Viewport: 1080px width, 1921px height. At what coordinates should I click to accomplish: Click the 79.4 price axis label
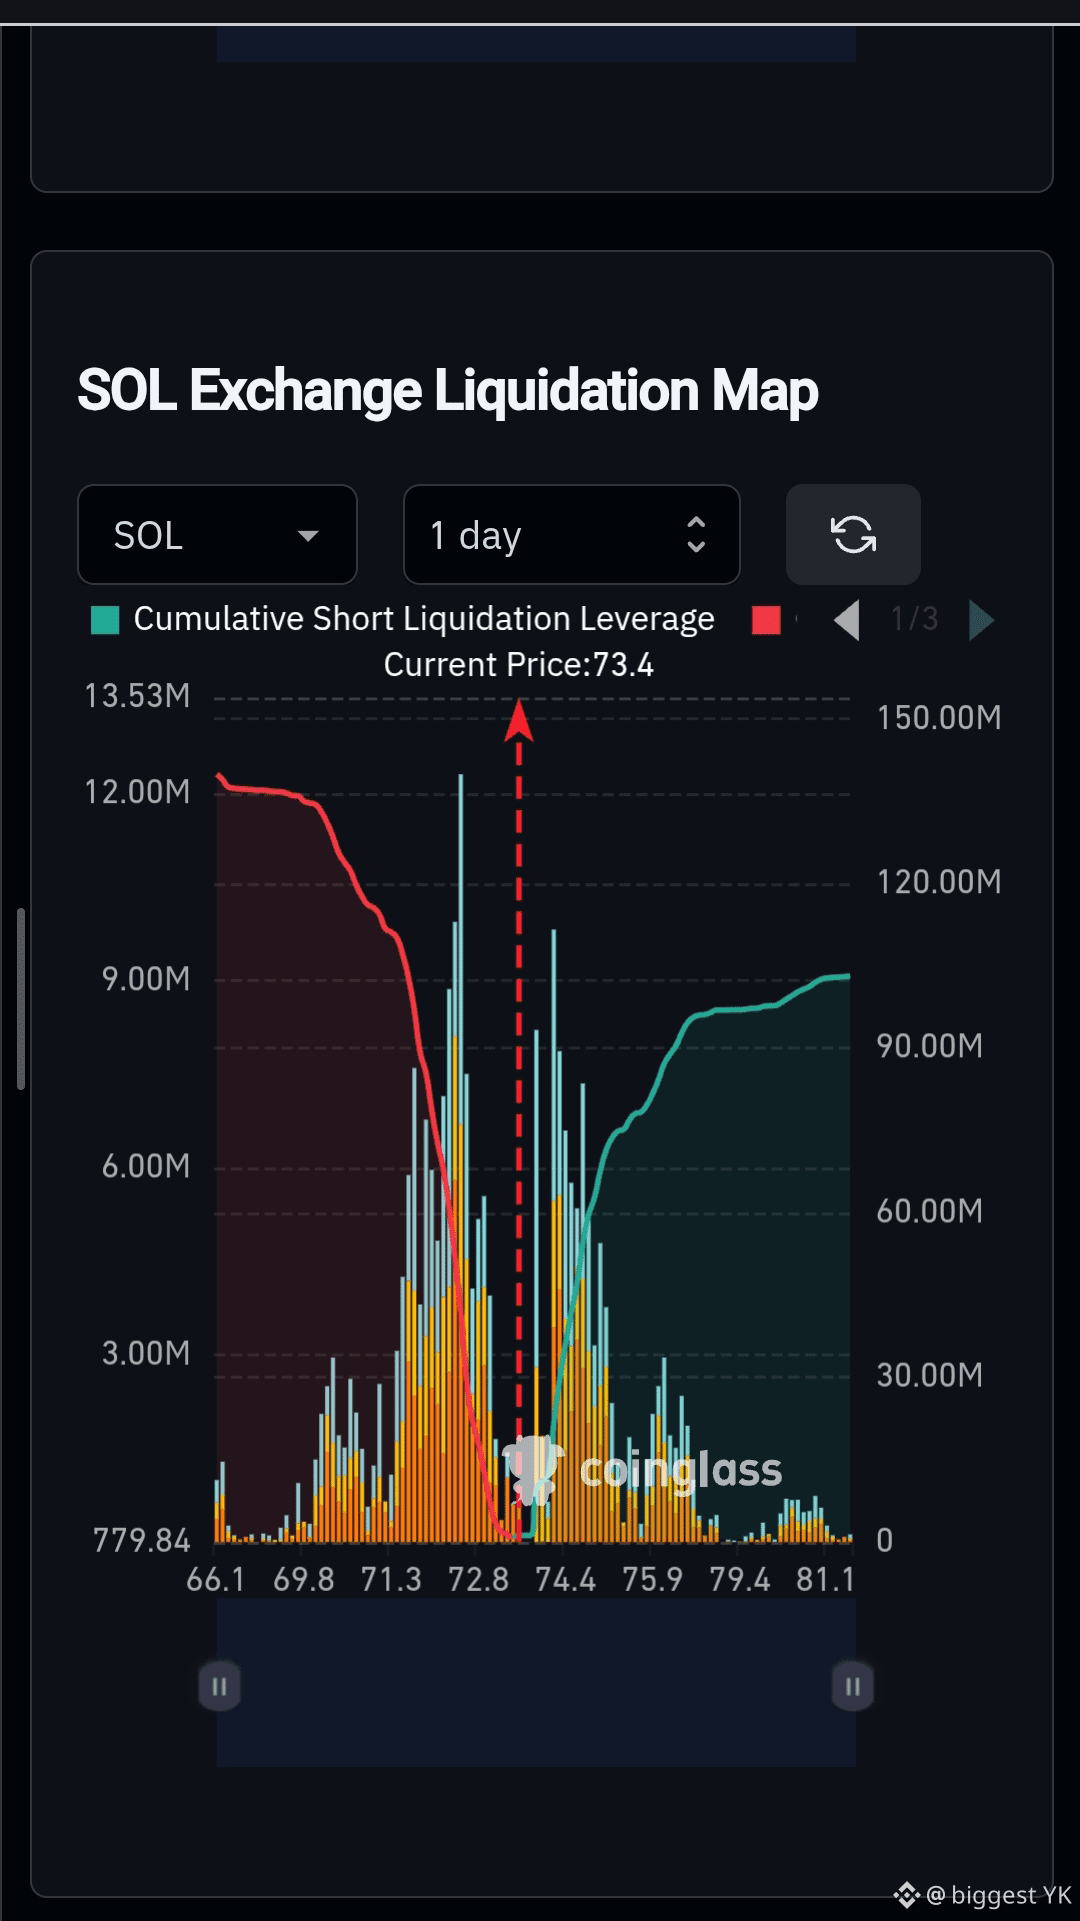pos(740,1580)
